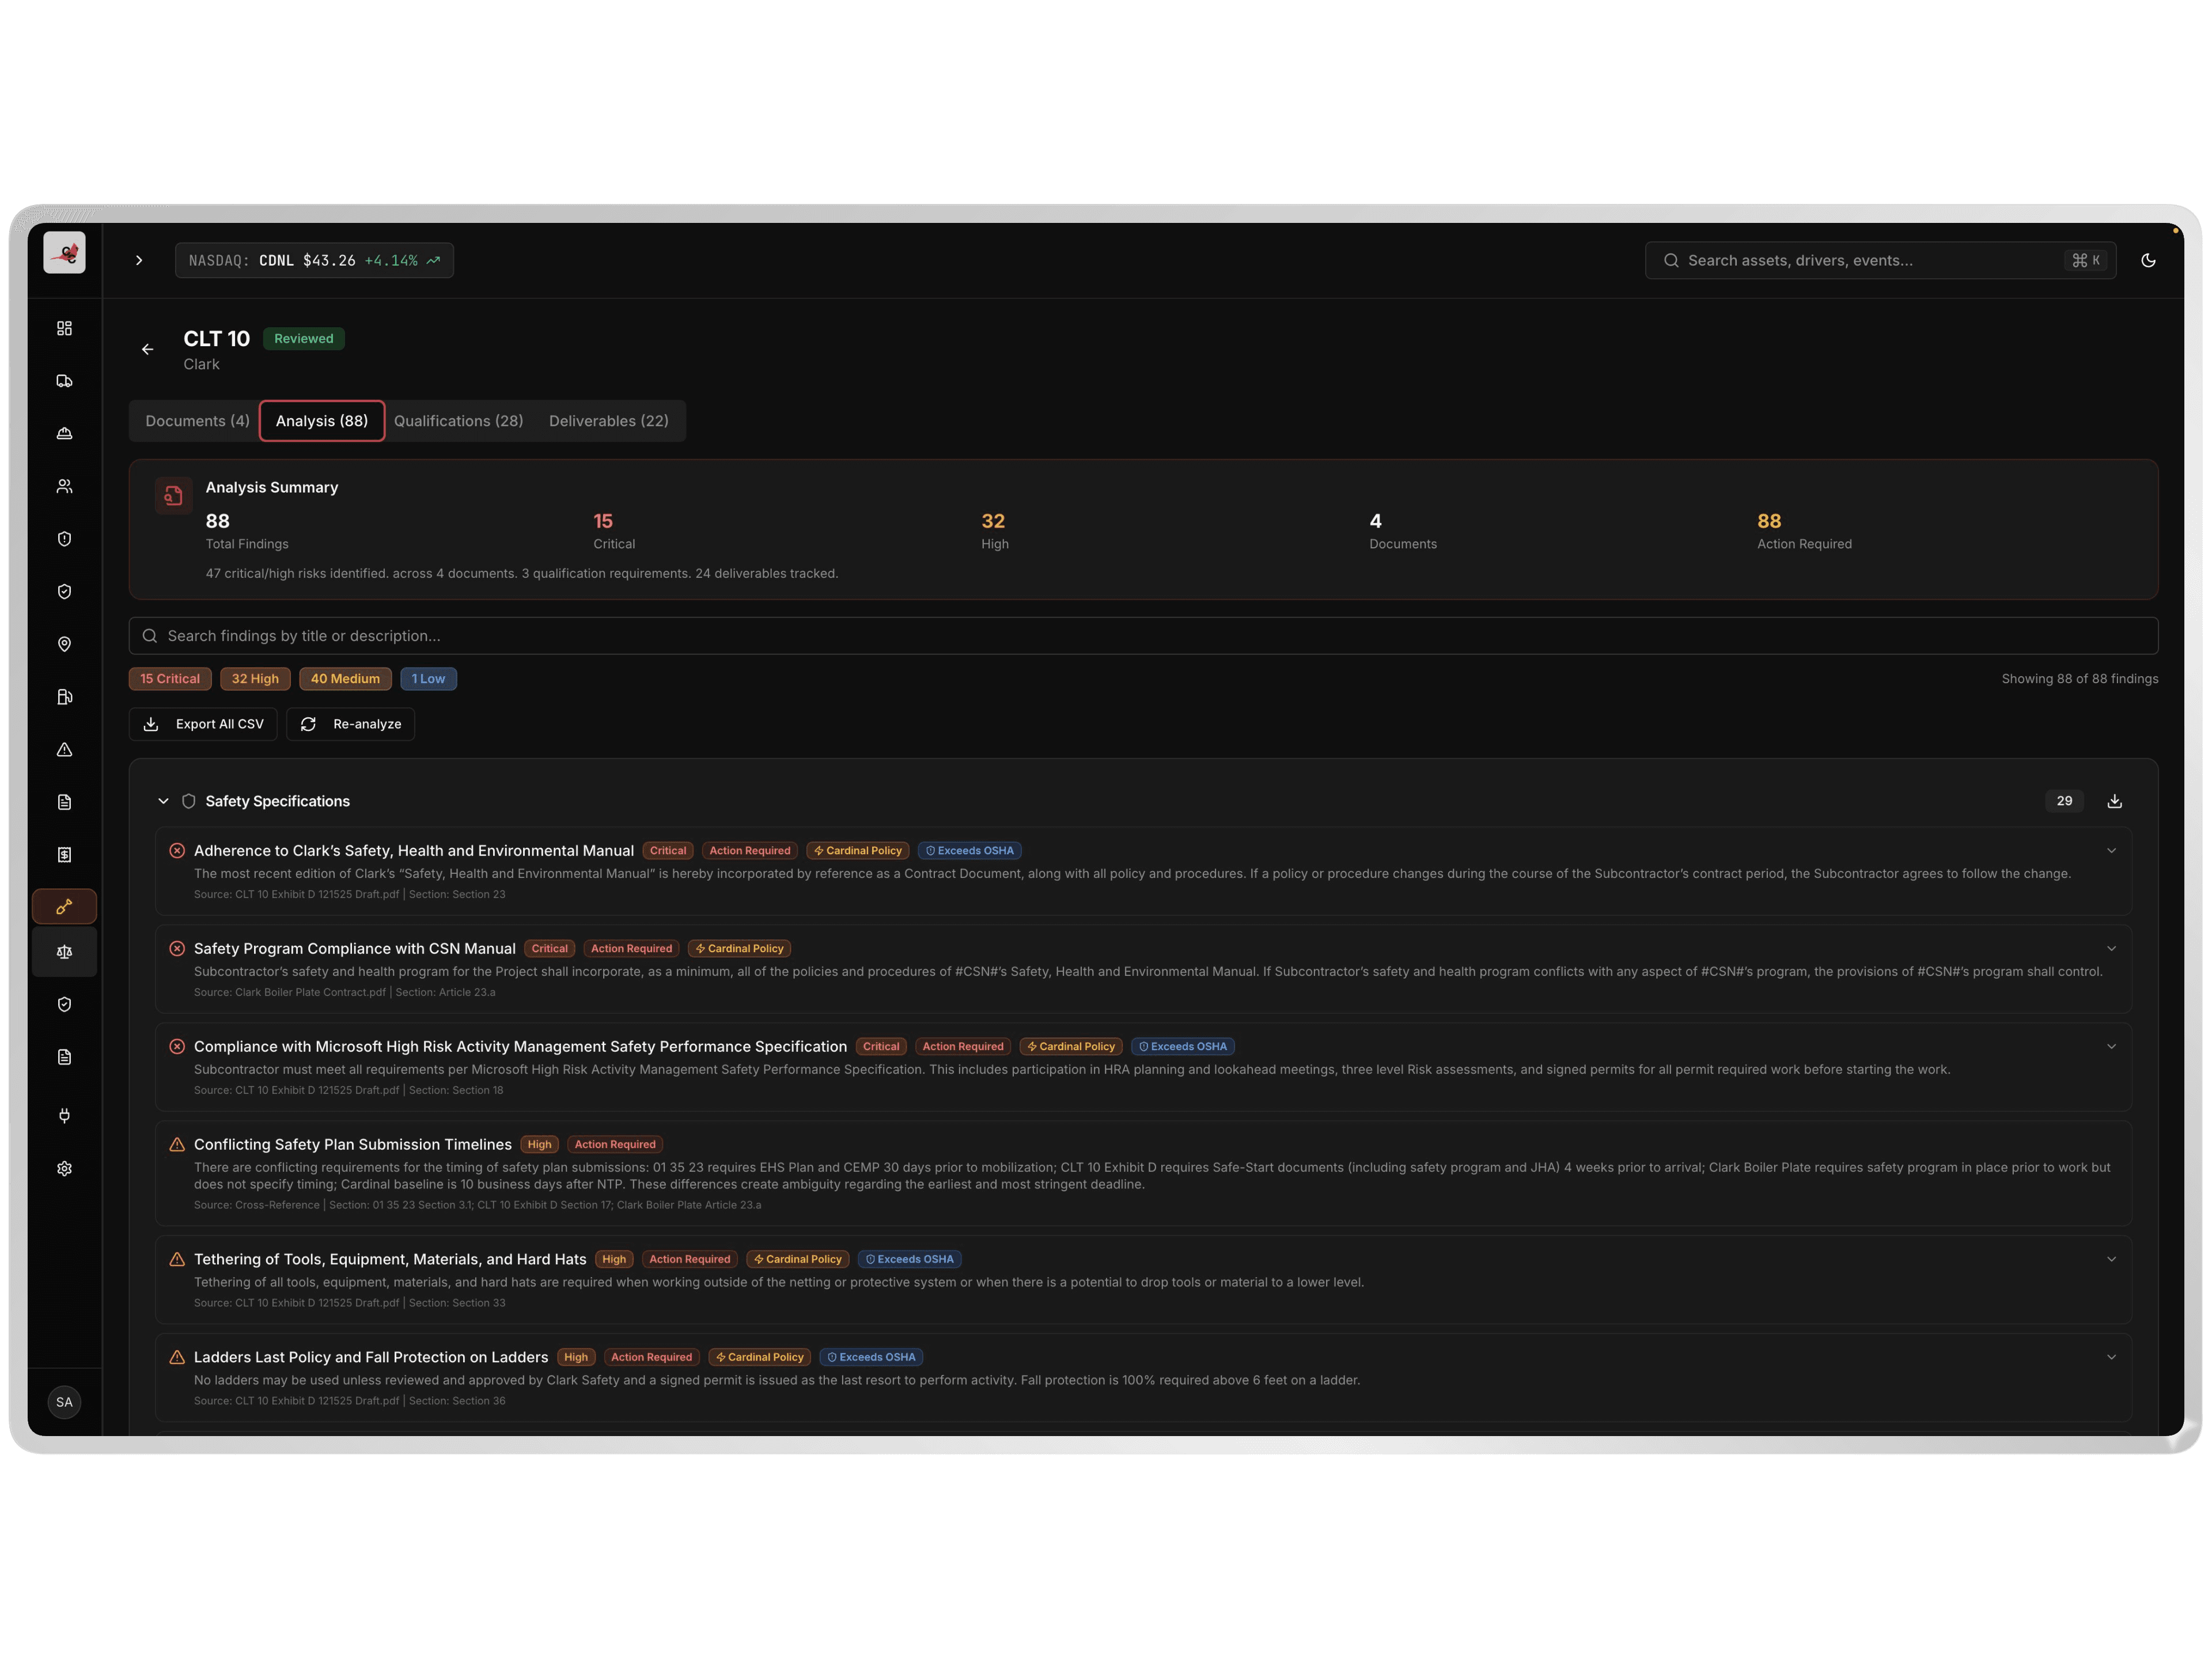Focus the Search findings by title field
Image resolution: width=2212 pixels, height=1659 pixels.
click(x=1143, y=636)
